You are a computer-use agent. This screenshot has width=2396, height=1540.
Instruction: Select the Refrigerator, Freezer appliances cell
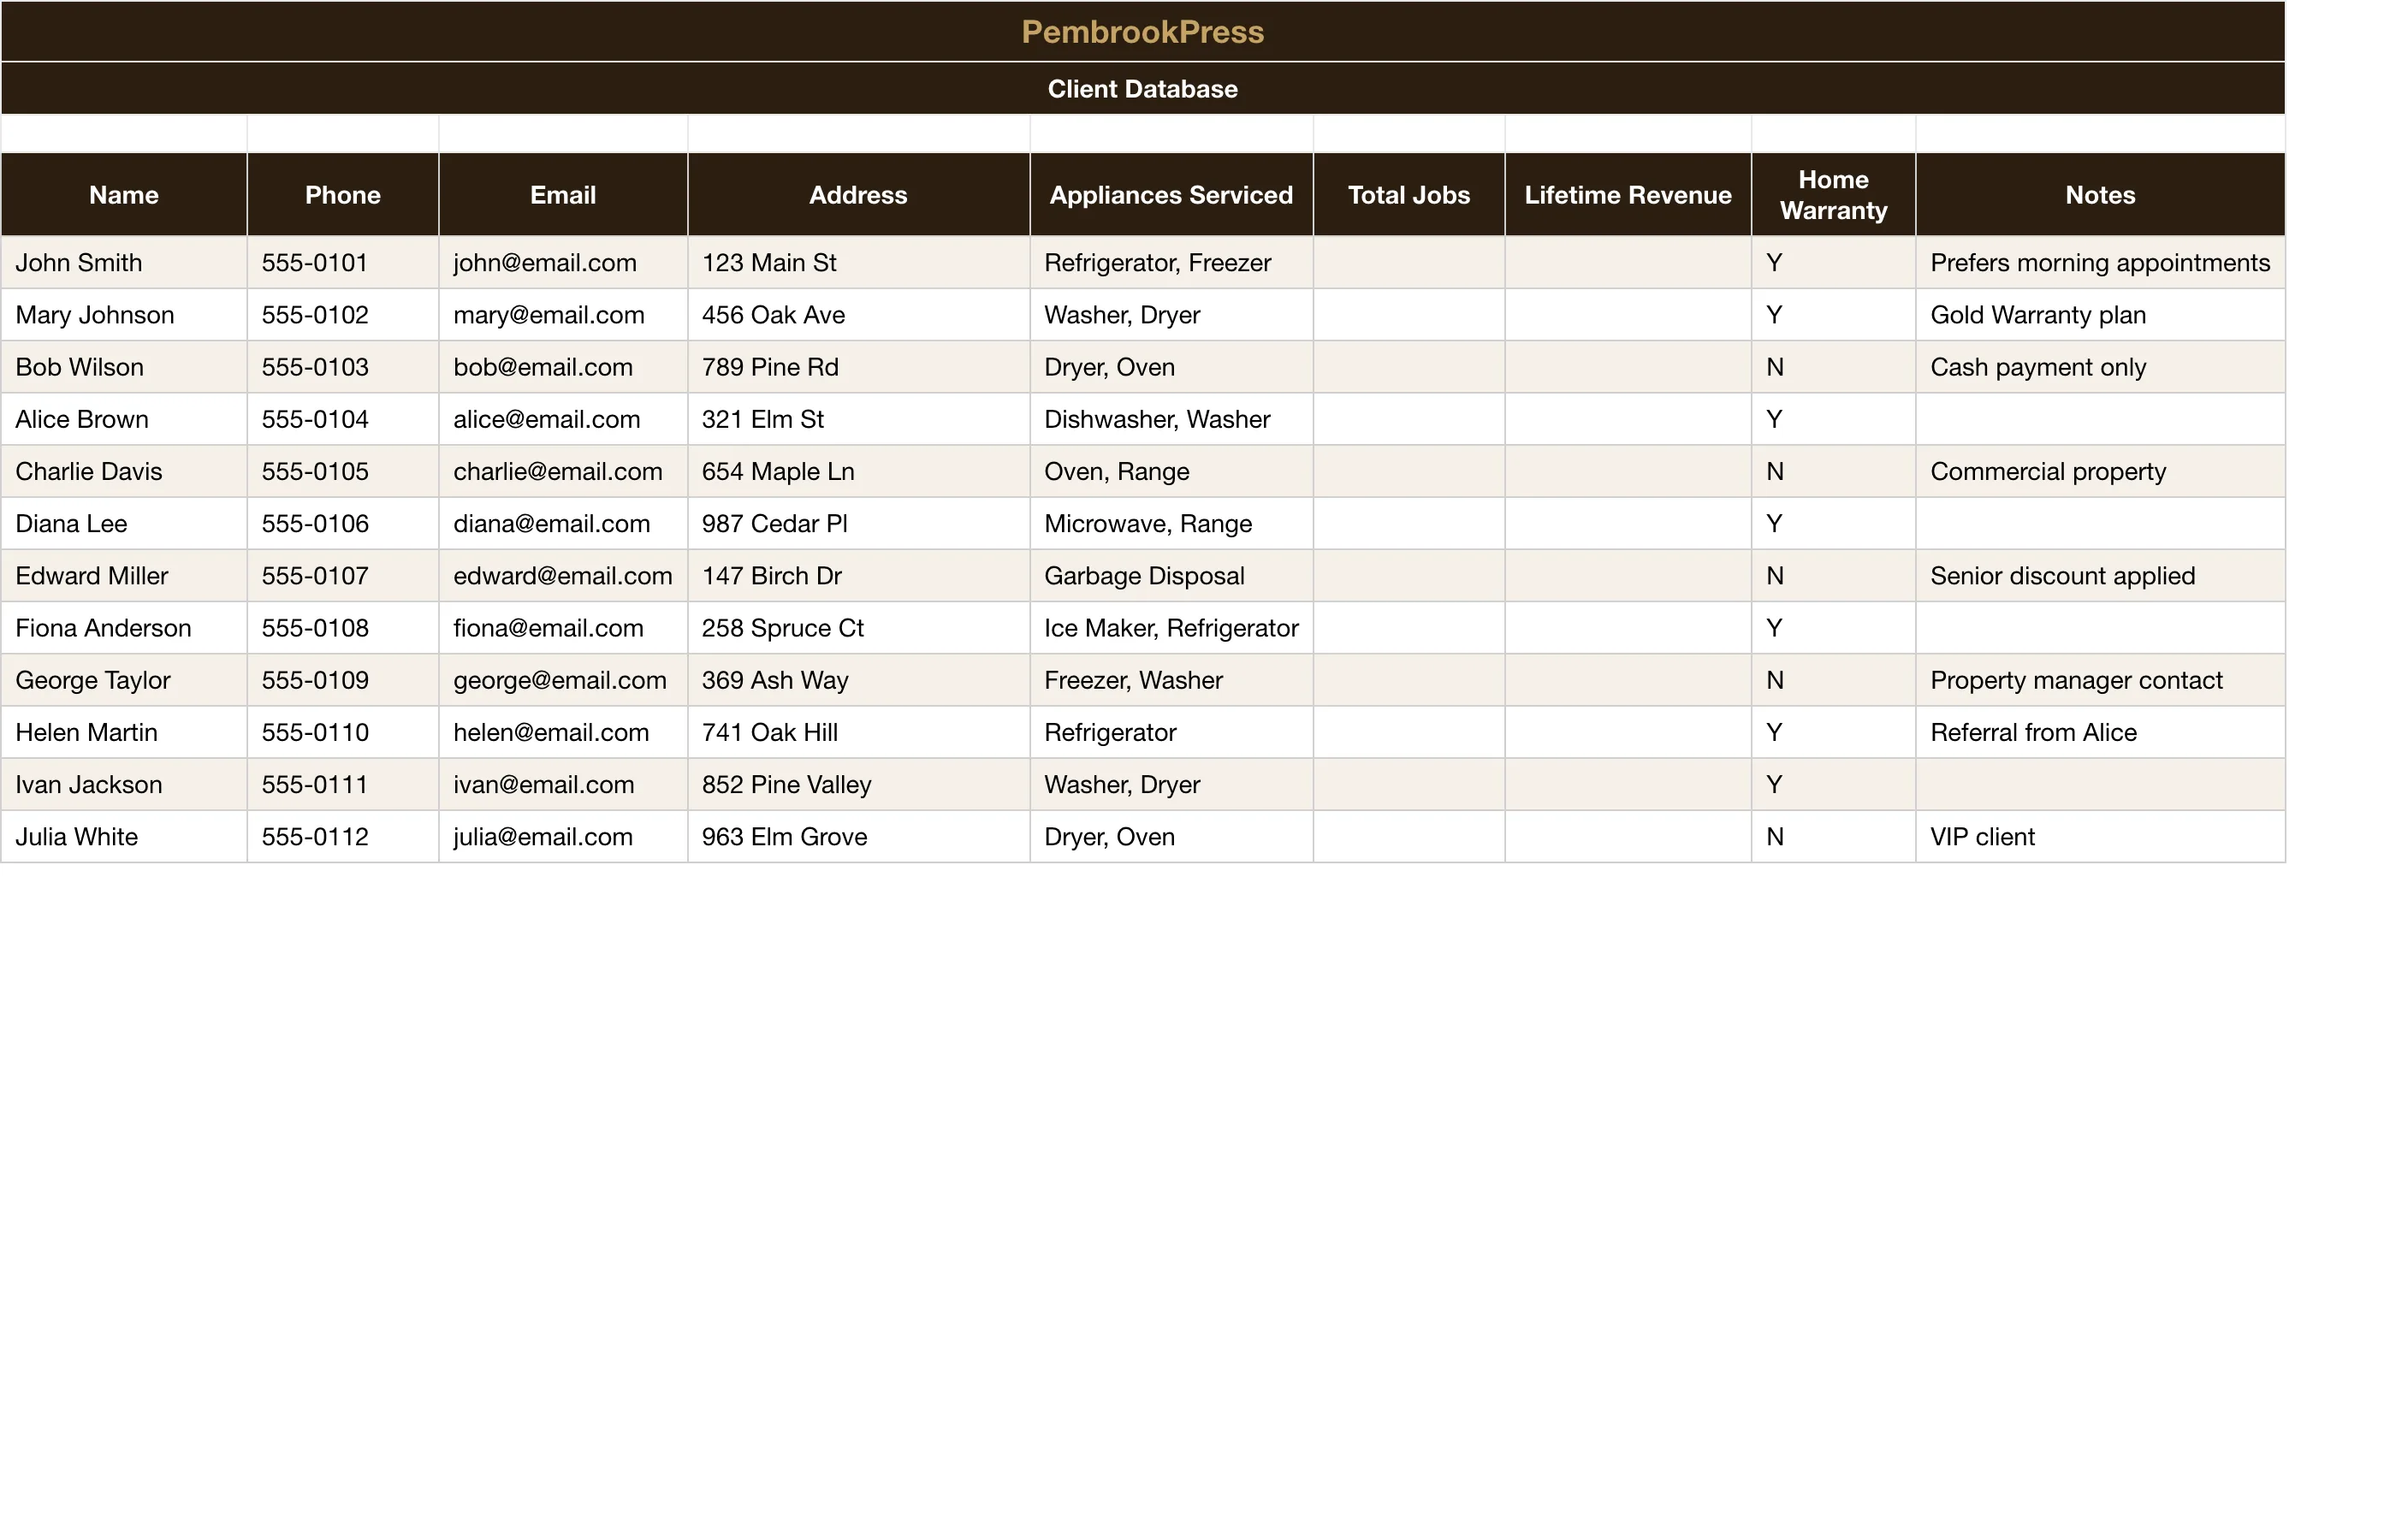pos(1171,263)
